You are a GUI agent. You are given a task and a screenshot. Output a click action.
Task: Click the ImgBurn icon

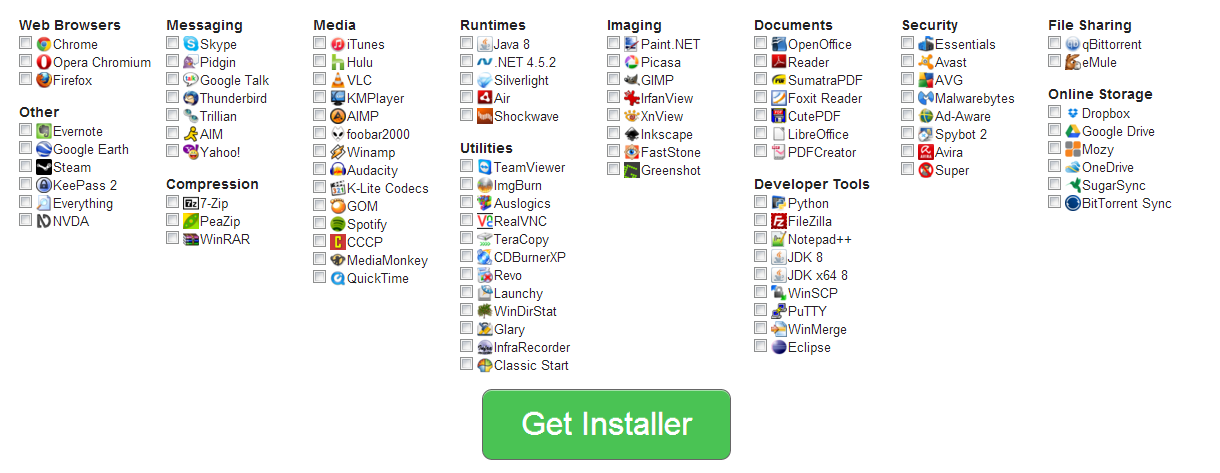click(x=485, y=185)
